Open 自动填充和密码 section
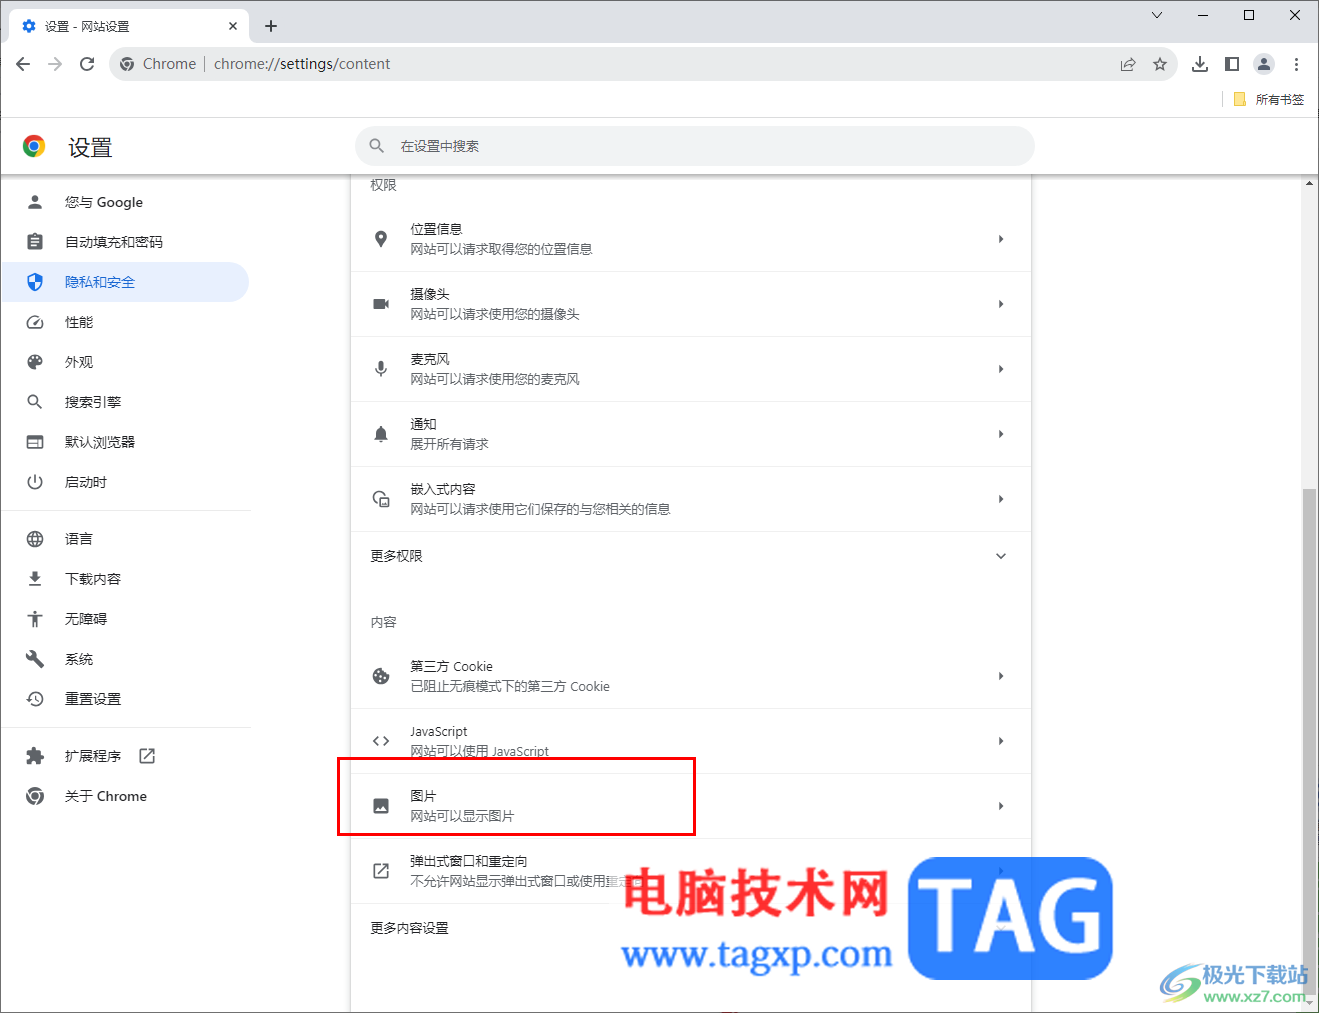 [x=125, y=242]
